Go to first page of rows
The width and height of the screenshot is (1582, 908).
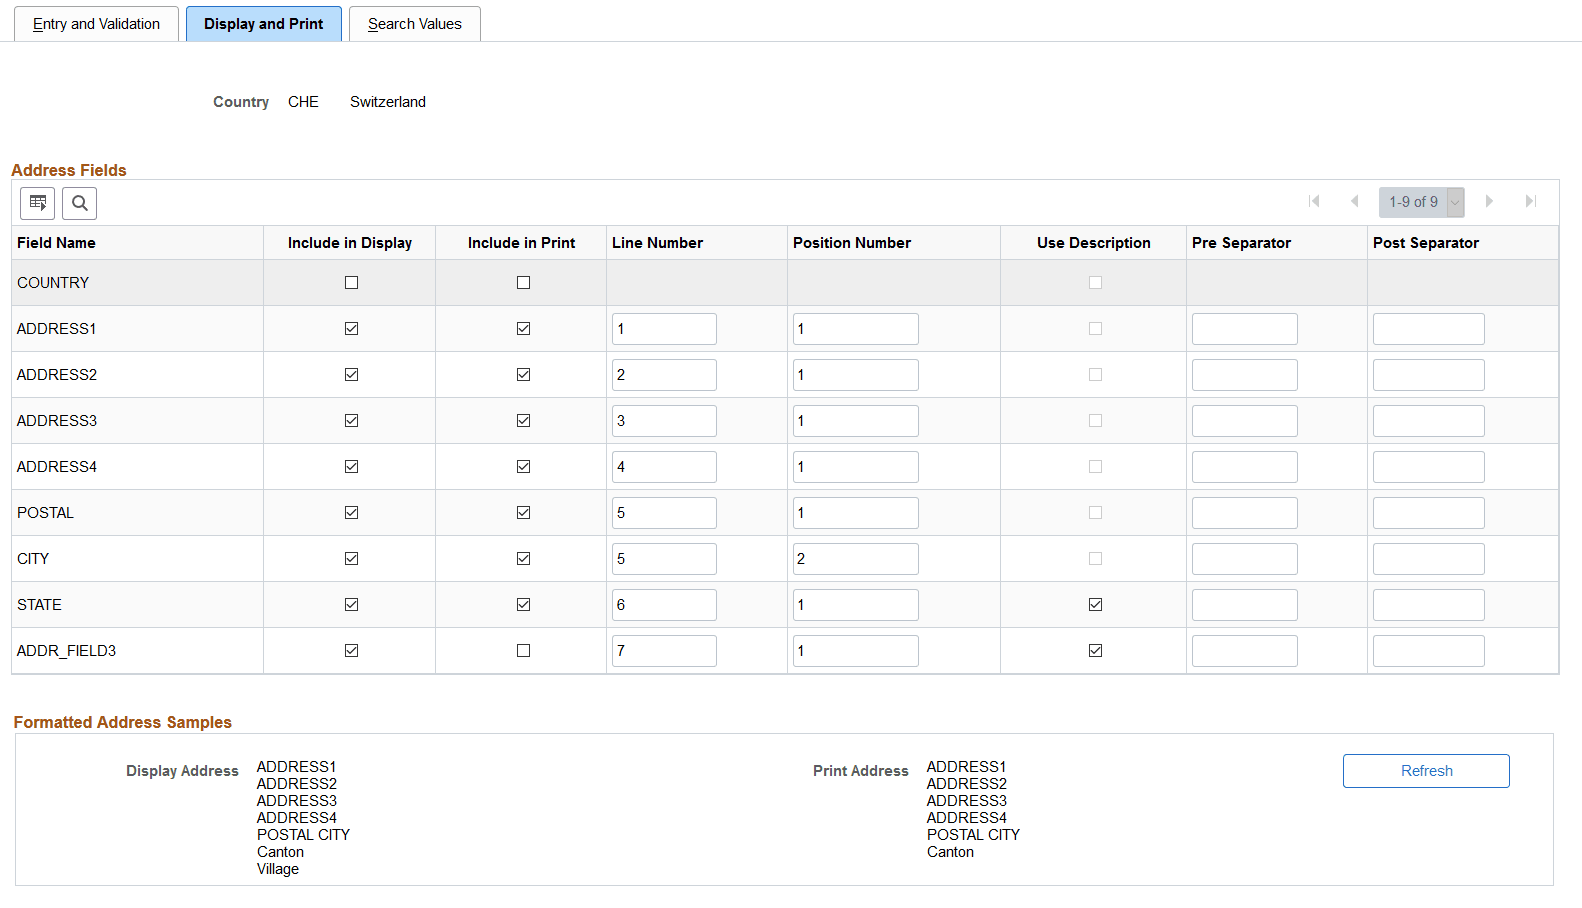click(1314, 201)
